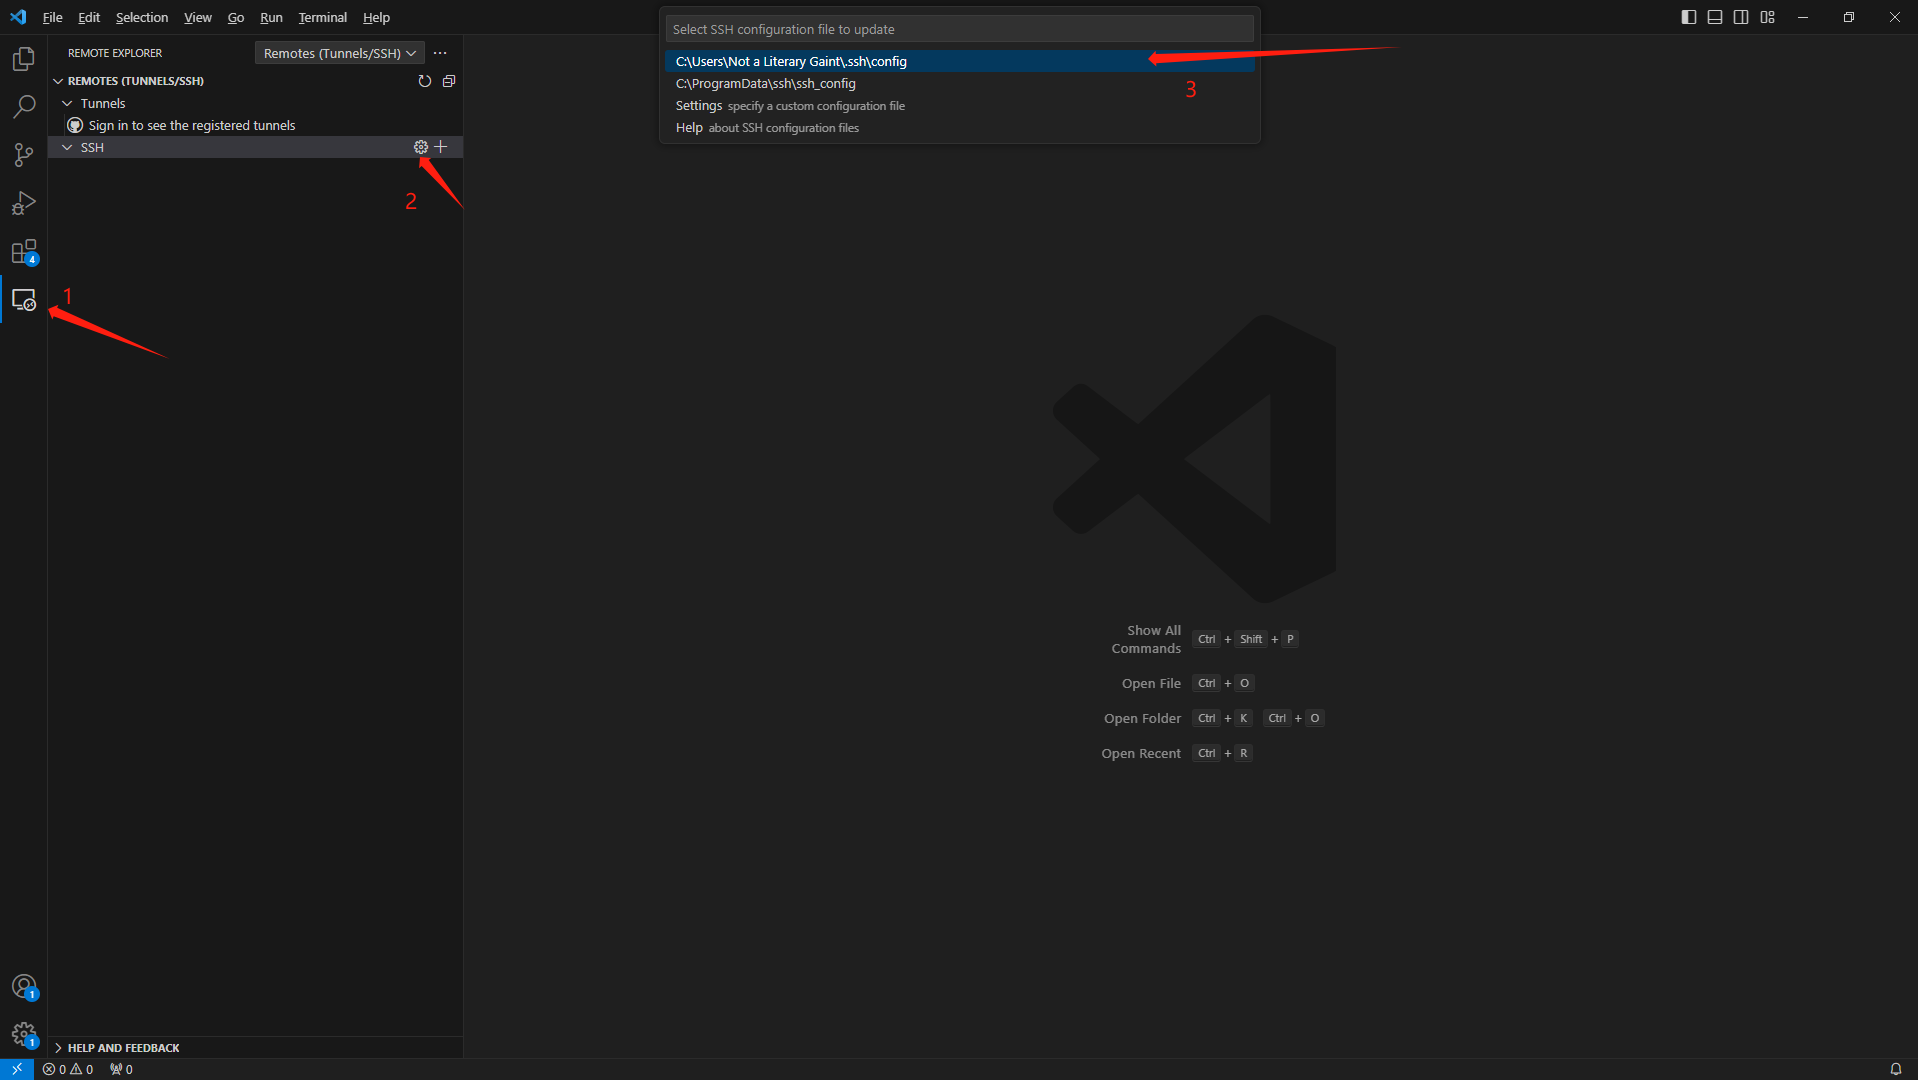Collapse all in Remote Explorer
The width and height of the screenshot is (1918, 1080).
pyautogui.click(x=449, y=81)
